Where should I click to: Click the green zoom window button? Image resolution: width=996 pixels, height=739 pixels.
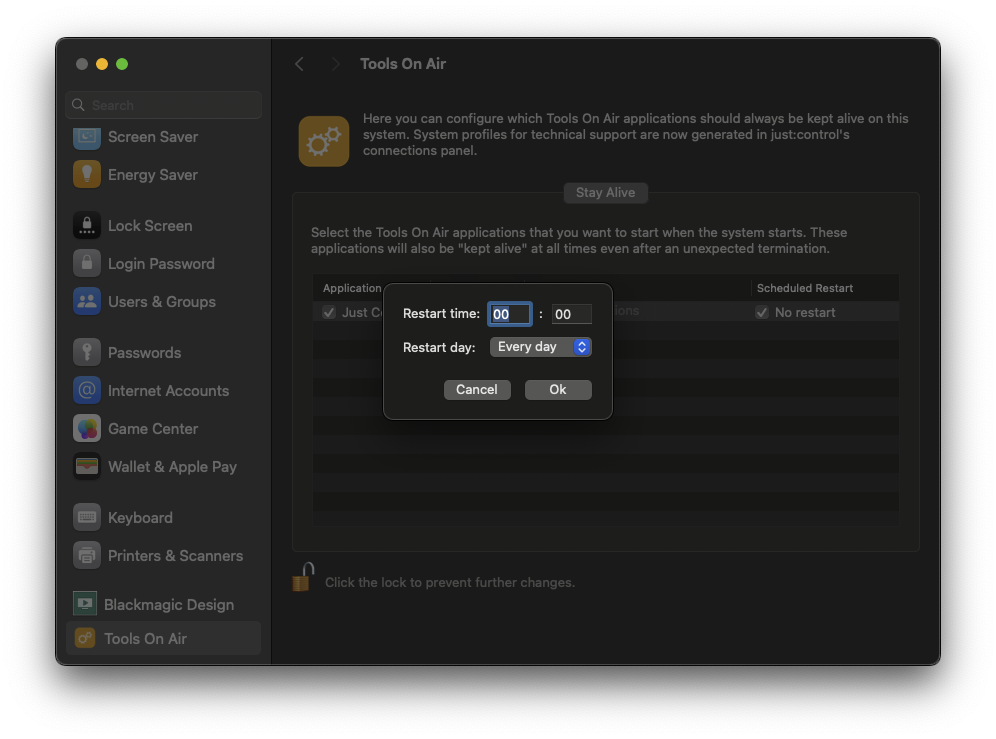click(x=122, y=64)
